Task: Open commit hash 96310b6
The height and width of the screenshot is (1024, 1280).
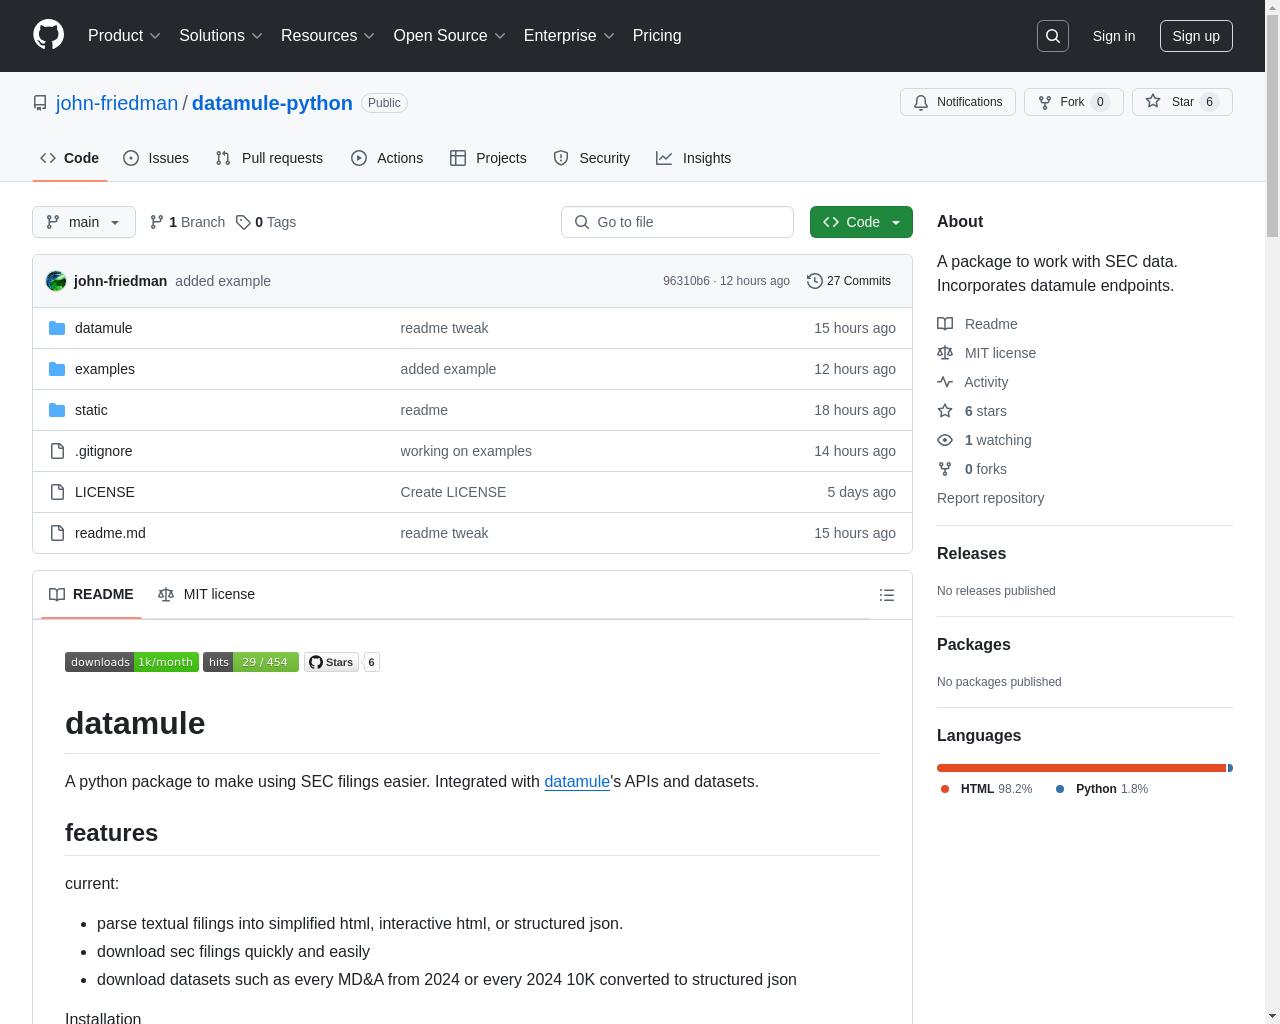Action: coord(686,281)
